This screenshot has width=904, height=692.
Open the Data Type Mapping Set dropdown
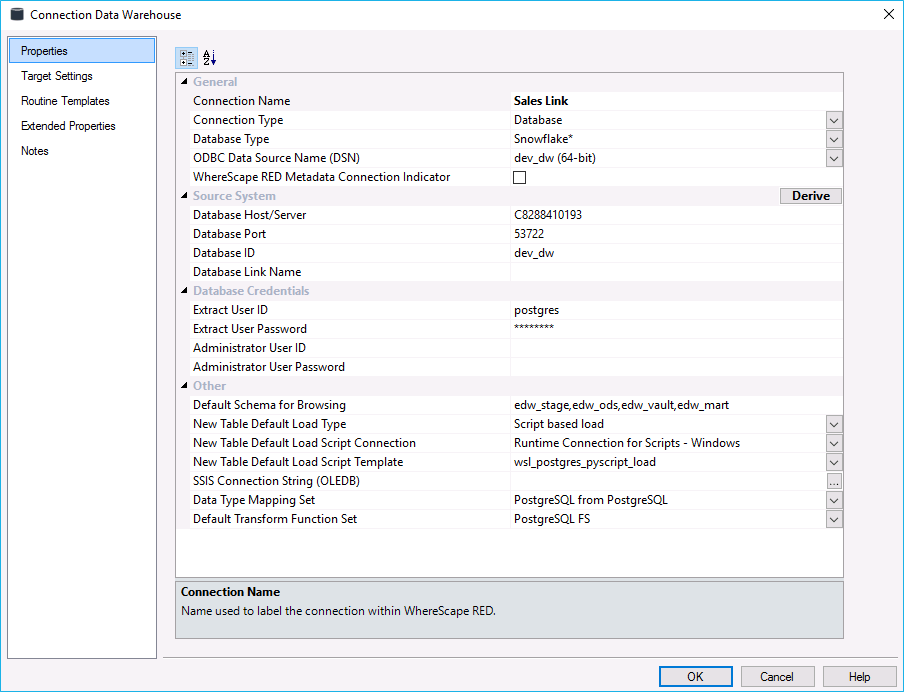click(x=834, y=501)
